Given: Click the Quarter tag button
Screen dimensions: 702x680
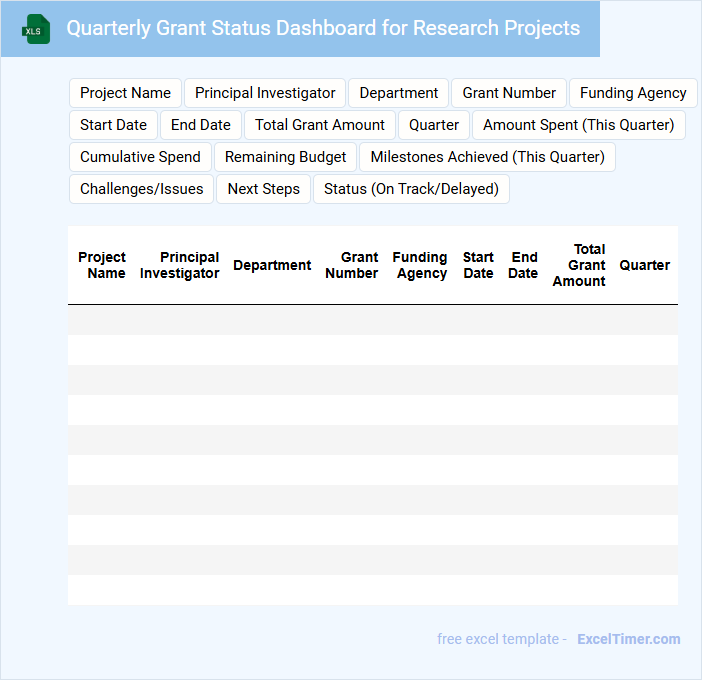Looking at the screenshot, I should [434, 125].
